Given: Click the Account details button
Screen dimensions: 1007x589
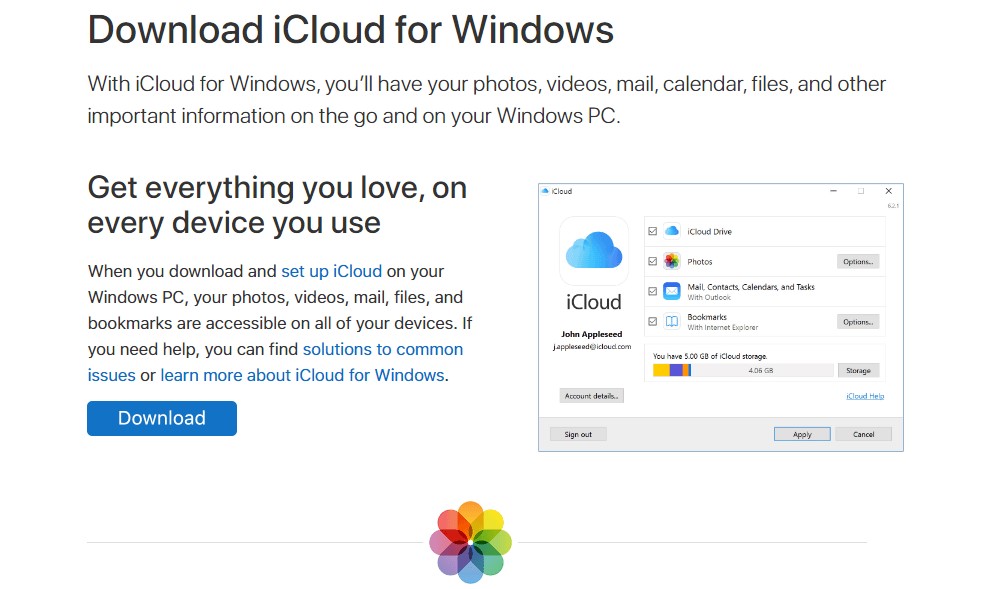Looking at the screenshot, I should pos(591,396).
